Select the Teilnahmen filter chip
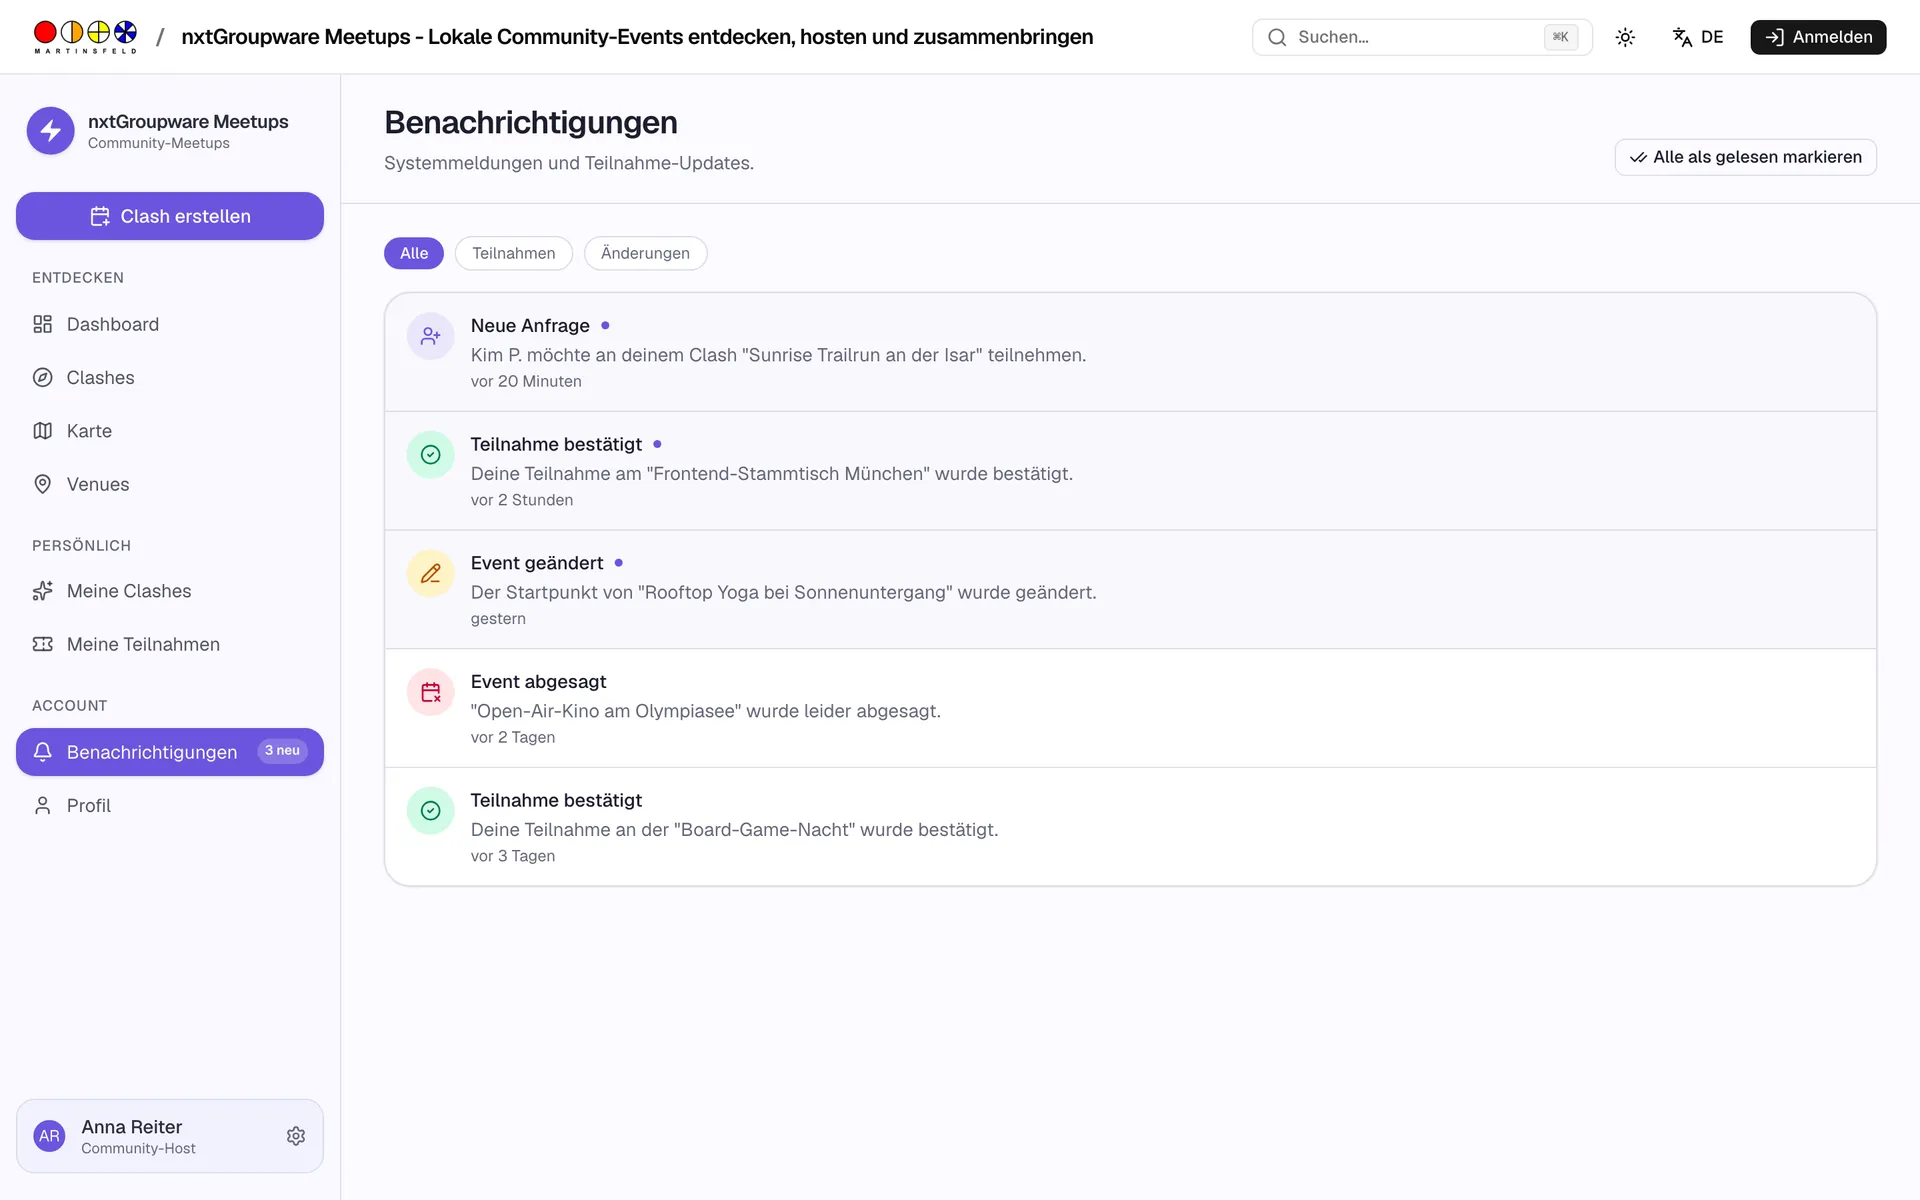This screenshot has width=1920, height=1200. point(514,253)
